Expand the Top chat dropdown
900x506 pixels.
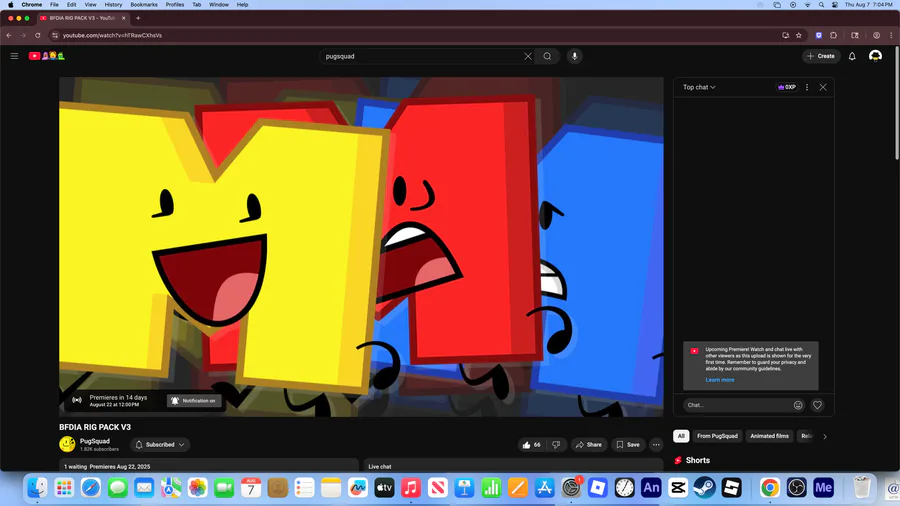[x=699, y=87]
